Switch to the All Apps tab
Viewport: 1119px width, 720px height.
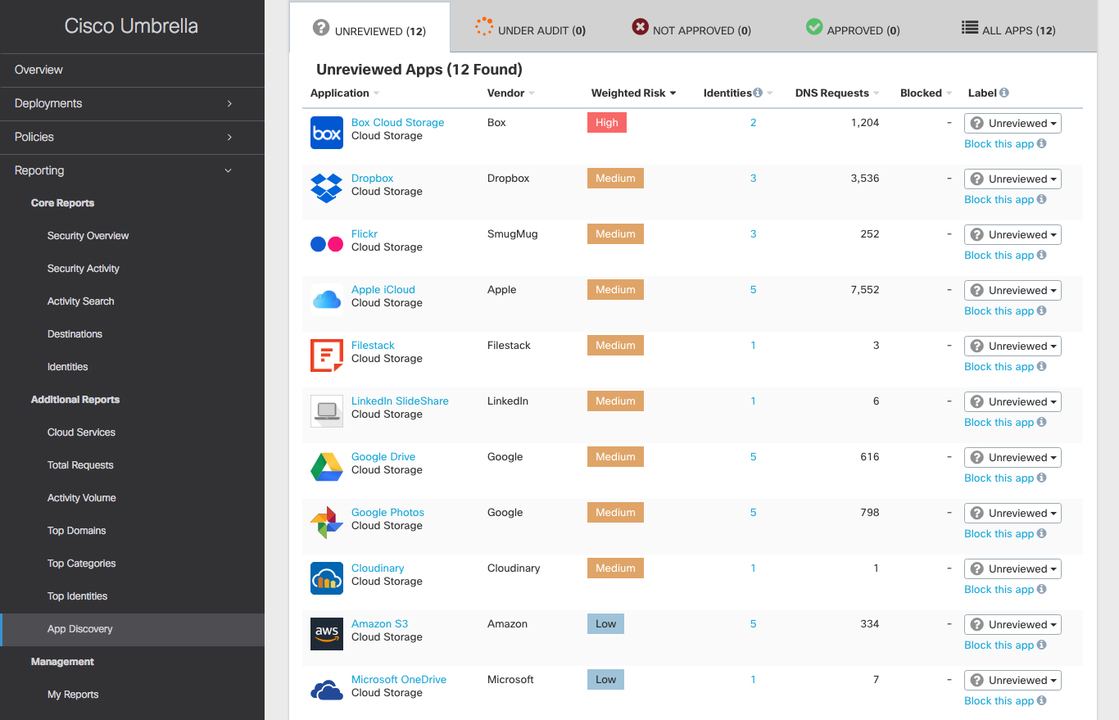pos(1008,29)
